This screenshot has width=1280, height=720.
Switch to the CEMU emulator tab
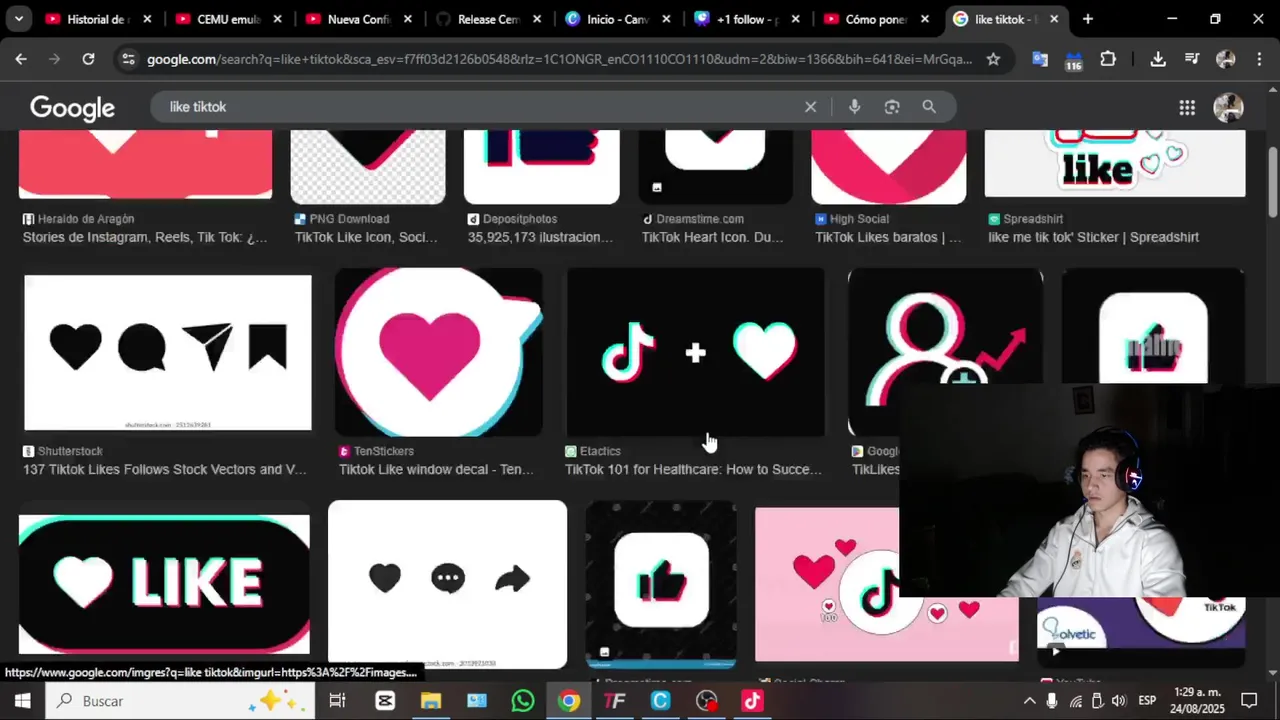point(227,19)
